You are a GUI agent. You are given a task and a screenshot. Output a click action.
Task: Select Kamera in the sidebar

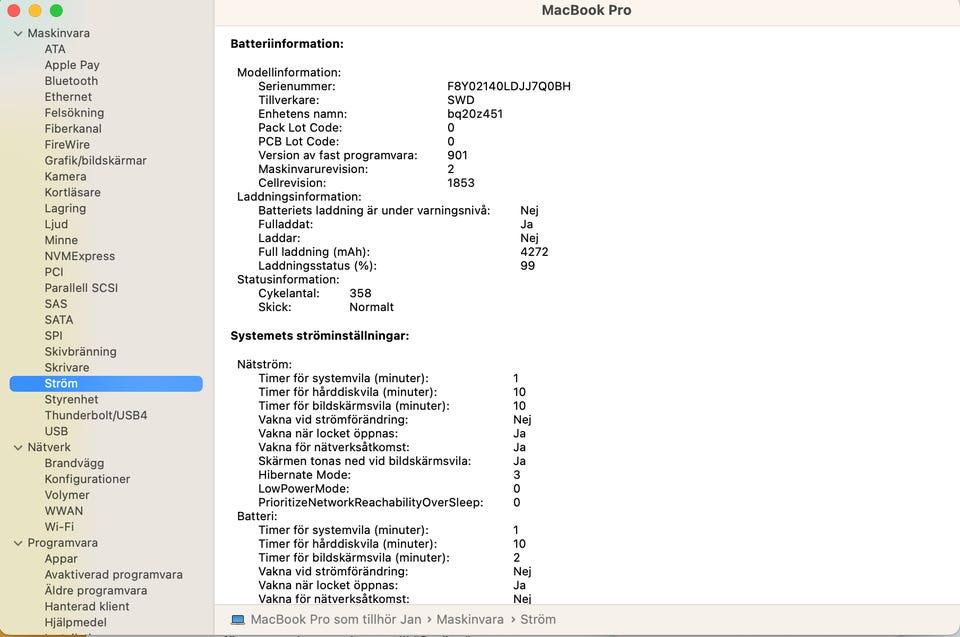point(65,176)
